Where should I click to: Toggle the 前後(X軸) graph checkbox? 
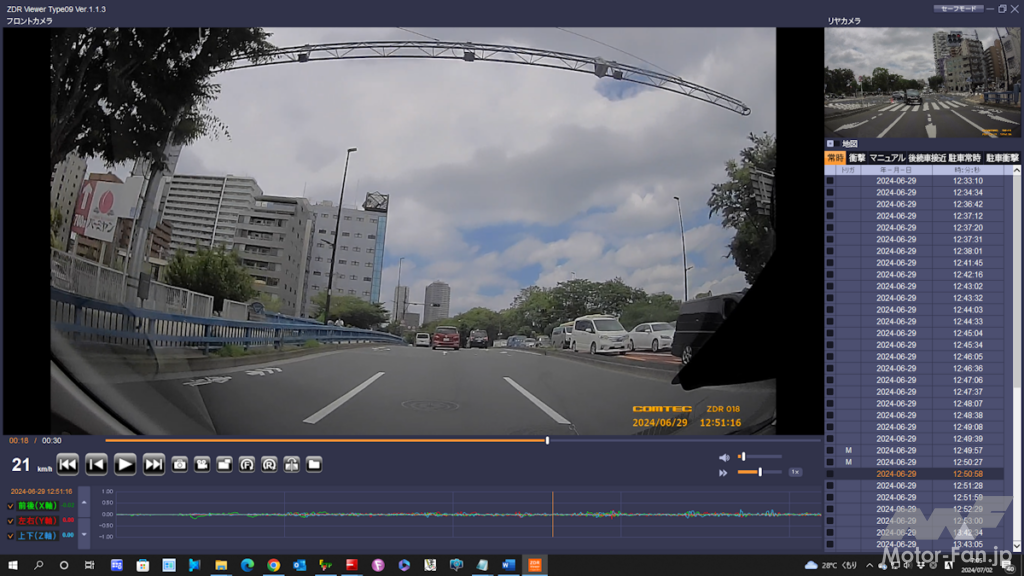(11, 506)
